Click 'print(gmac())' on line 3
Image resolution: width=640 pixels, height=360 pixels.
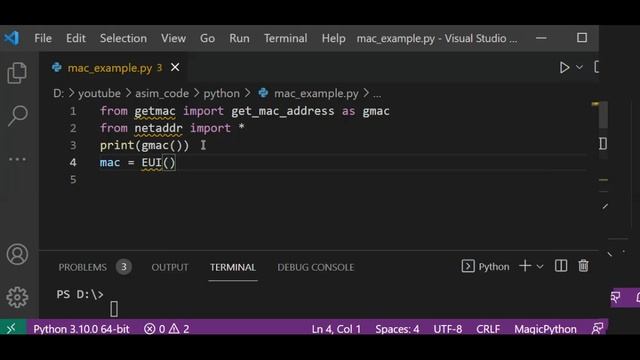[144, 145]
